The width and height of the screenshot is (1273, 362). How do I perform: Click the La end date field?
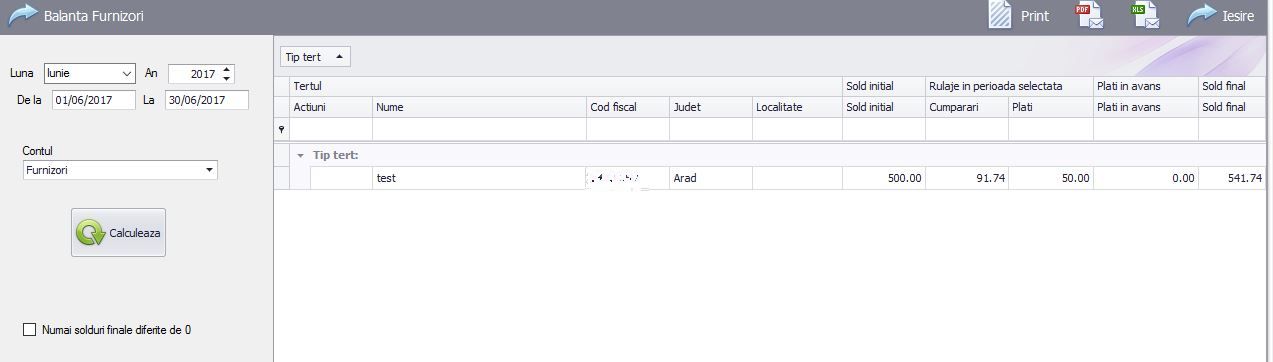coord(207,100)
